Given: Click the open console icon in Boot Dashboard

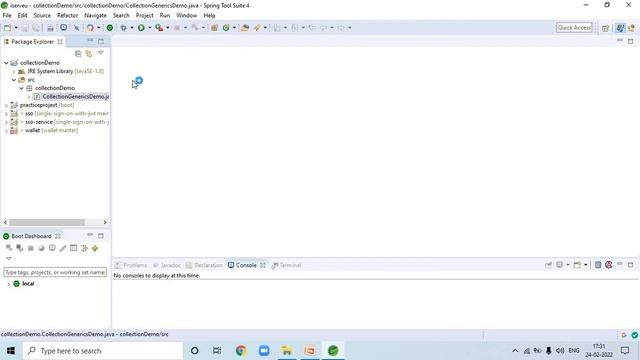Looking at the screenshot, I should coord(52,248).
